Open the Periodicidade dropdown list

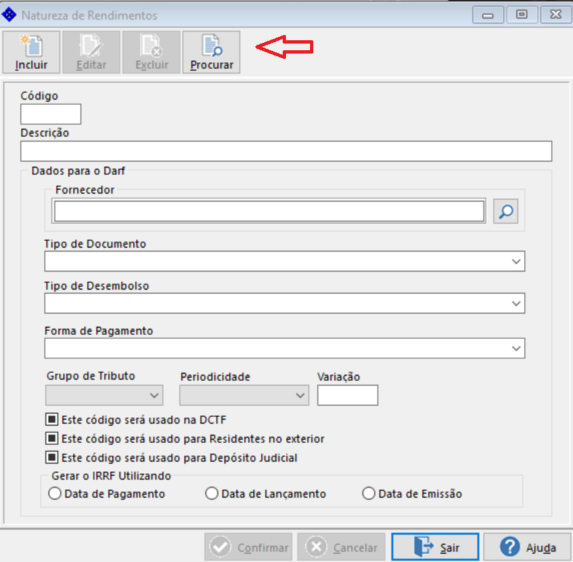(244, 395)
